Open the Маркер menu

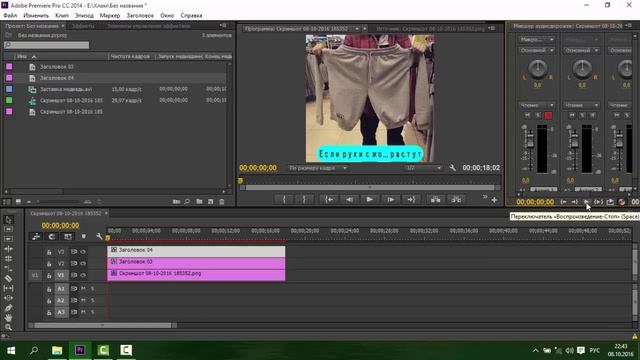tap(110, 16)
